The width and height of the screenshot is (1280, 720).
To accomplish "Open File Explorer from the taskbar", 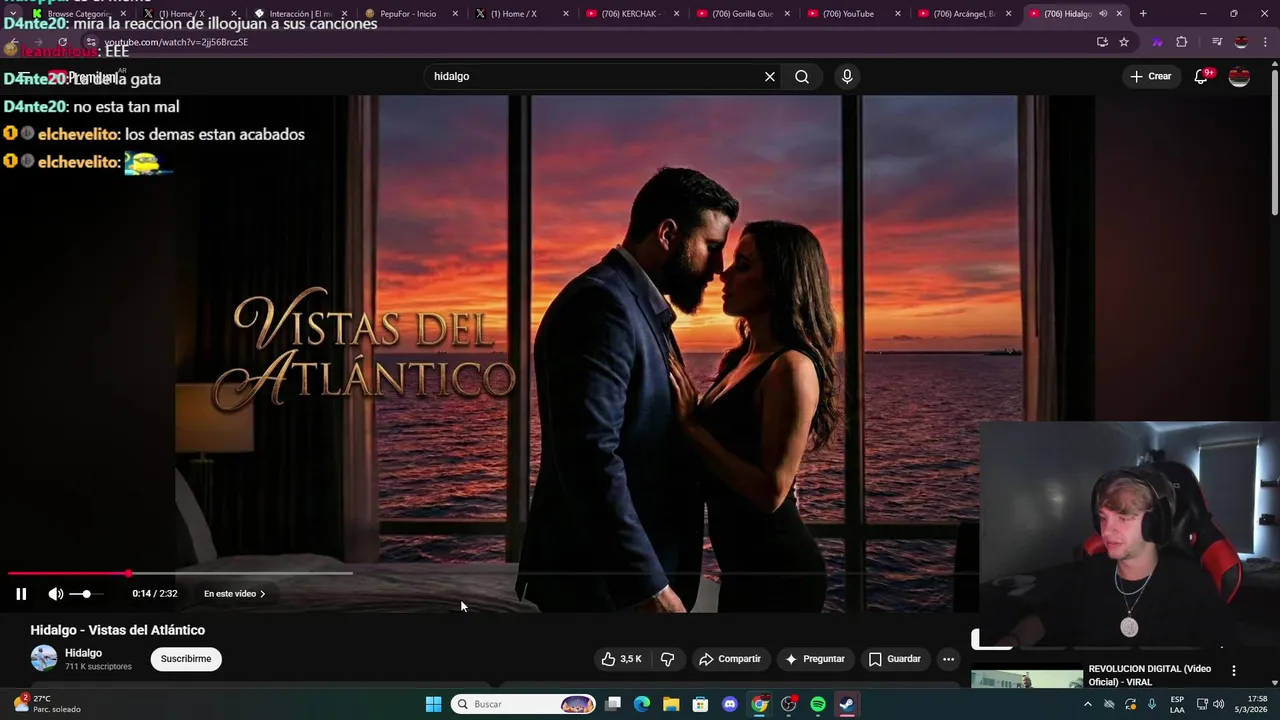I will point(671,704).
